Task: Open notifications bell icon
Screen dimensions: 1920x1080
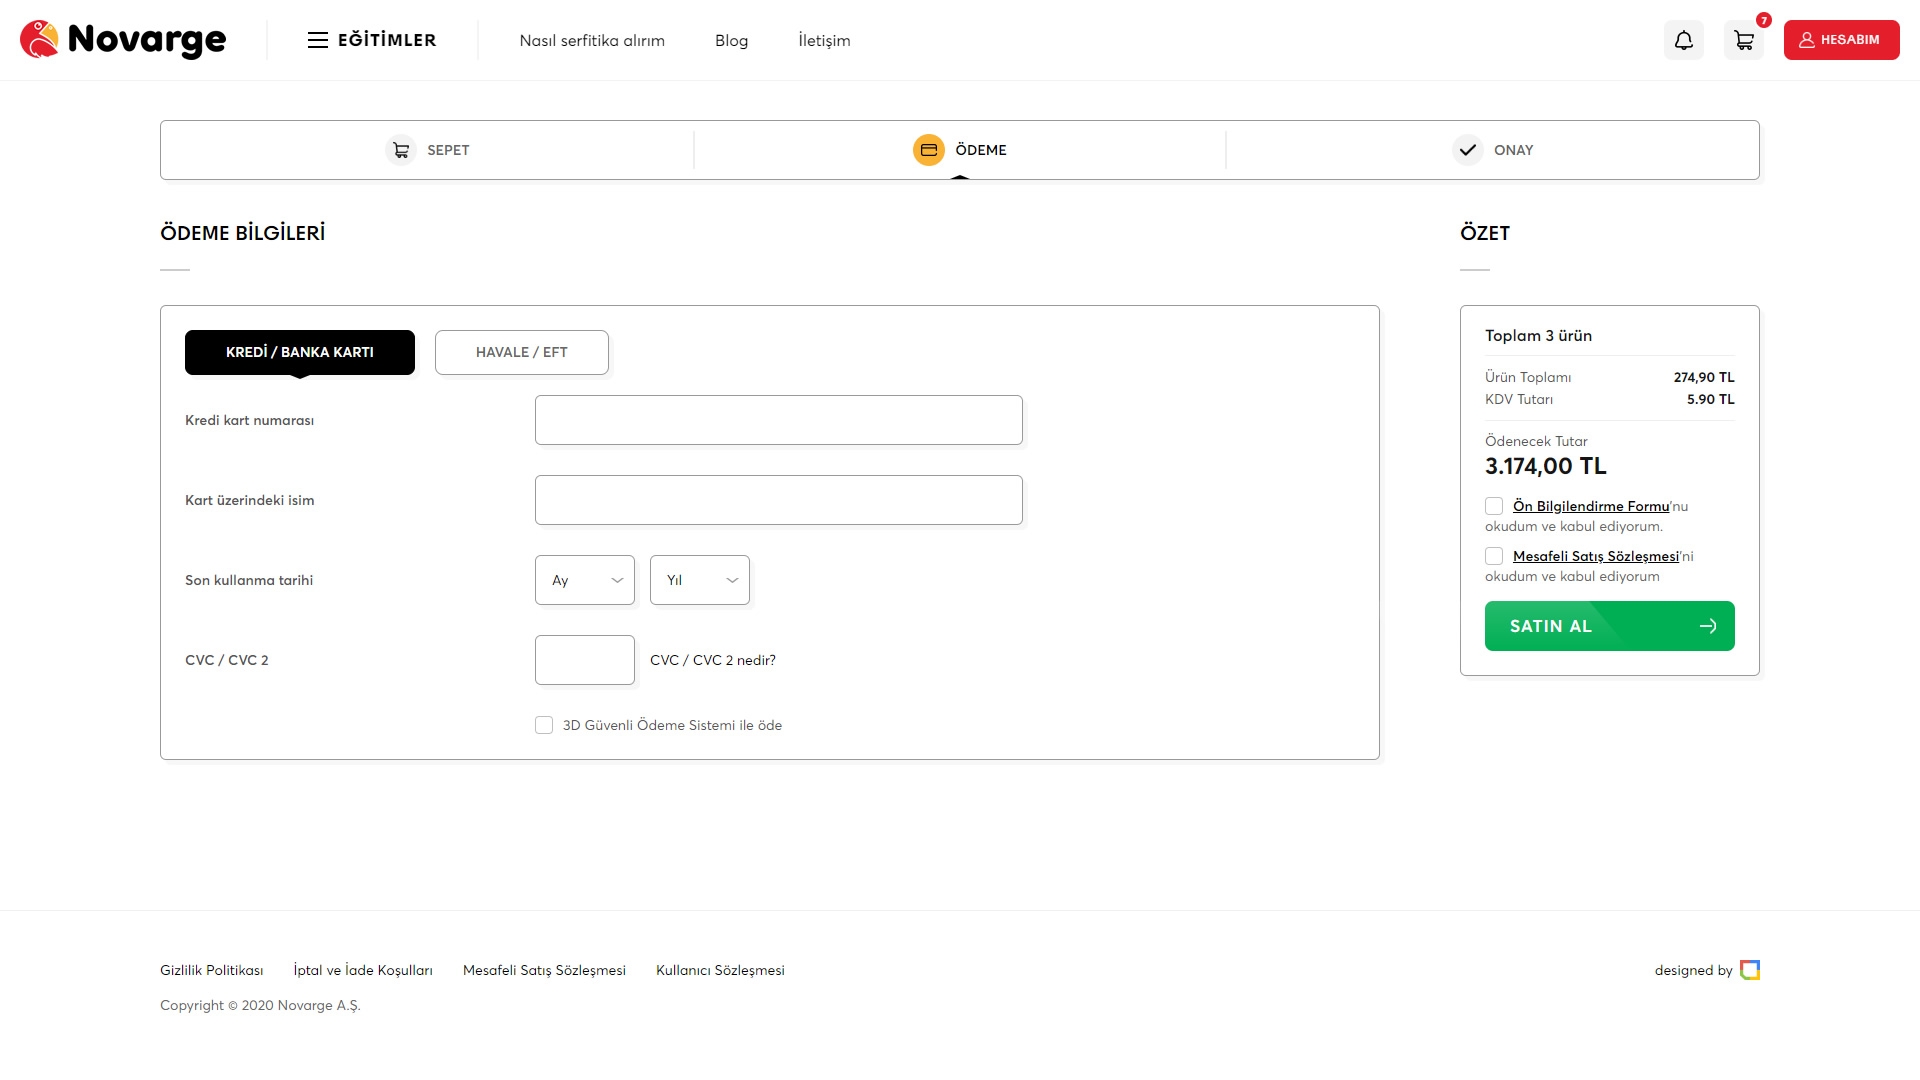Action: pyautogui.click(x=1684, y=40)
